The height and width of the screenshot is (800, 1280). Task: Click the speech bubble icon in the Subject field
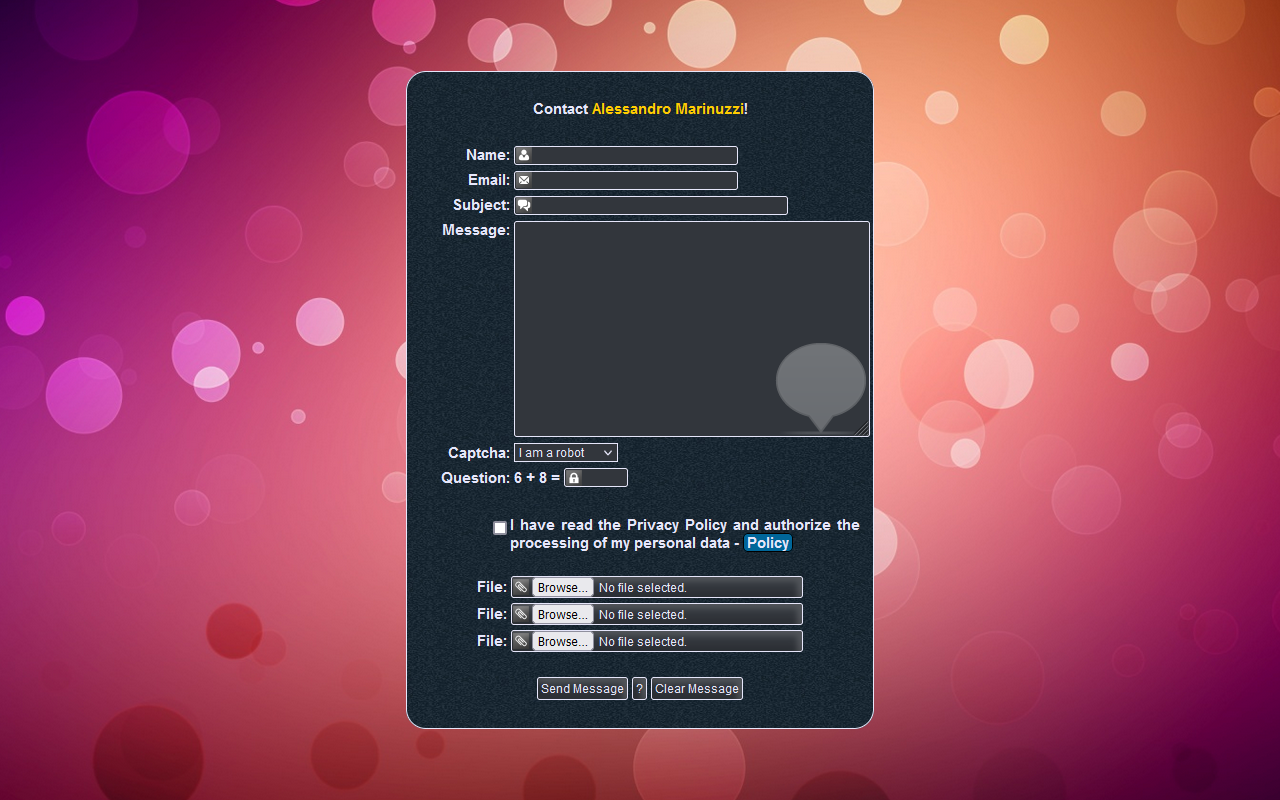pyautogui.click(x=524, y=205)
